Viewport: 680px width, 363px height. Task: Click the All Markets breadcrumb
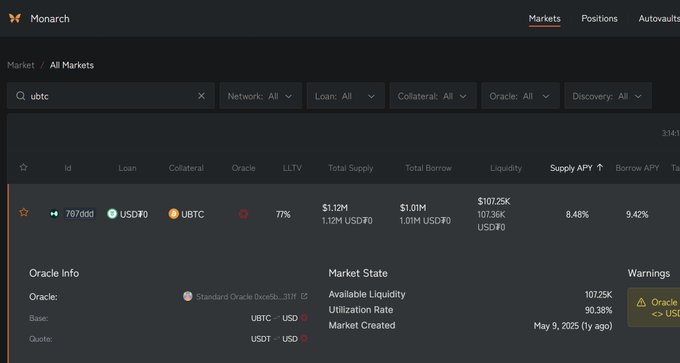(x=72, y=65)
